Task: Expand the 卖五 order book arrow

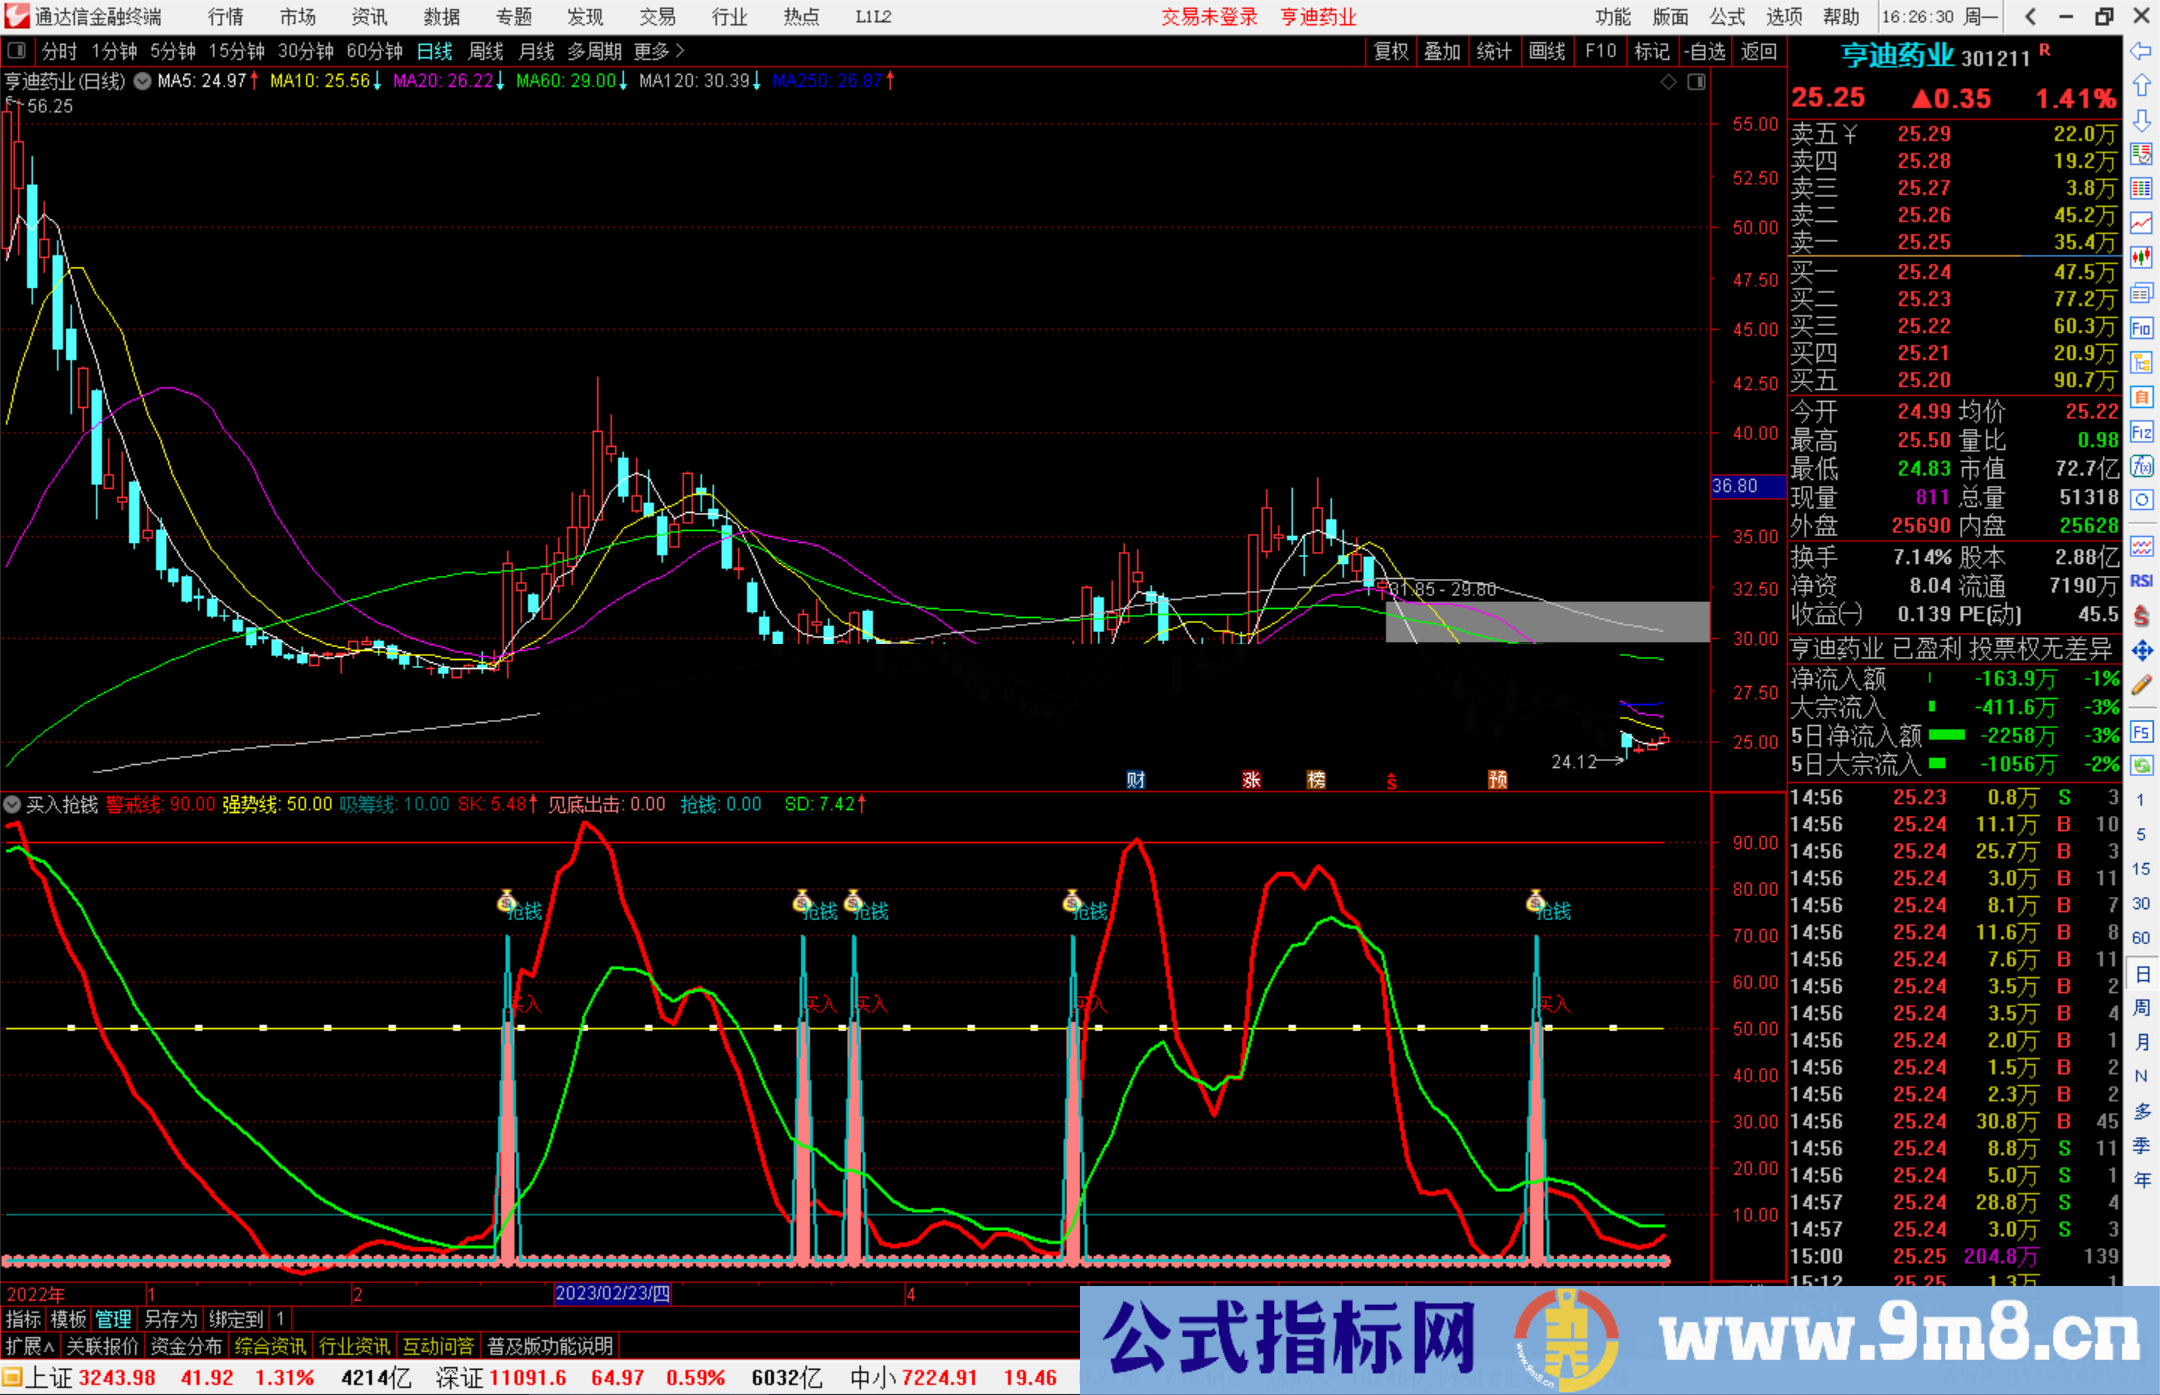Action: pos(1850,134)
